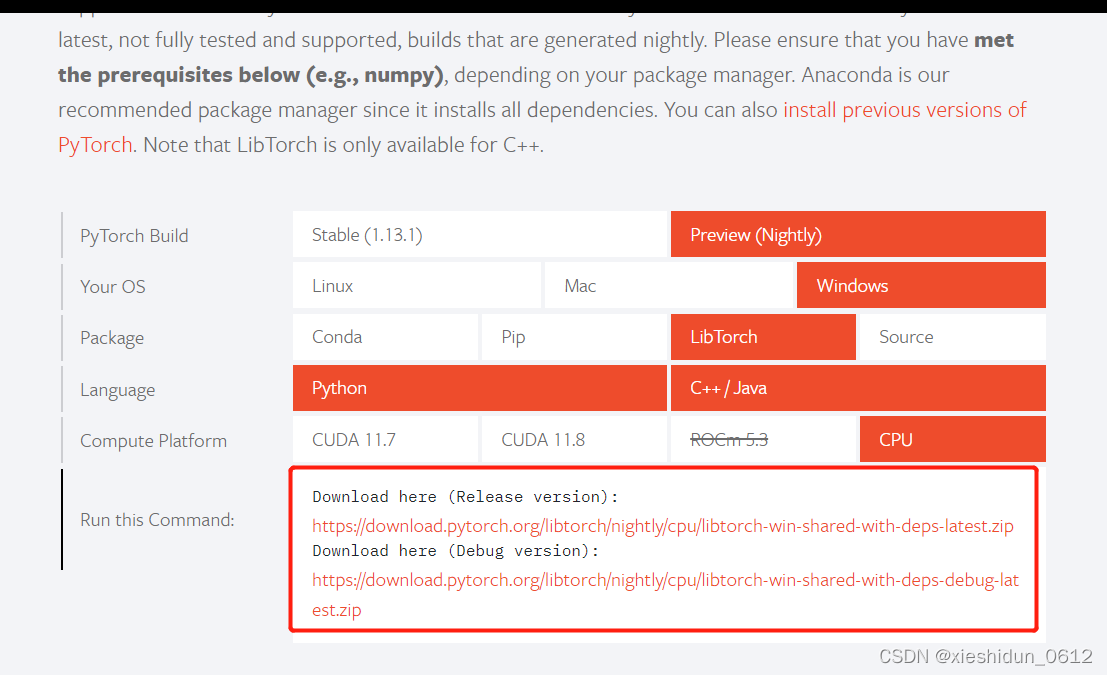Image resolution: width=1107 pixels, height=675 pixels.
Task: Download the libtorch debug version zip
Action: pos(665,580)
